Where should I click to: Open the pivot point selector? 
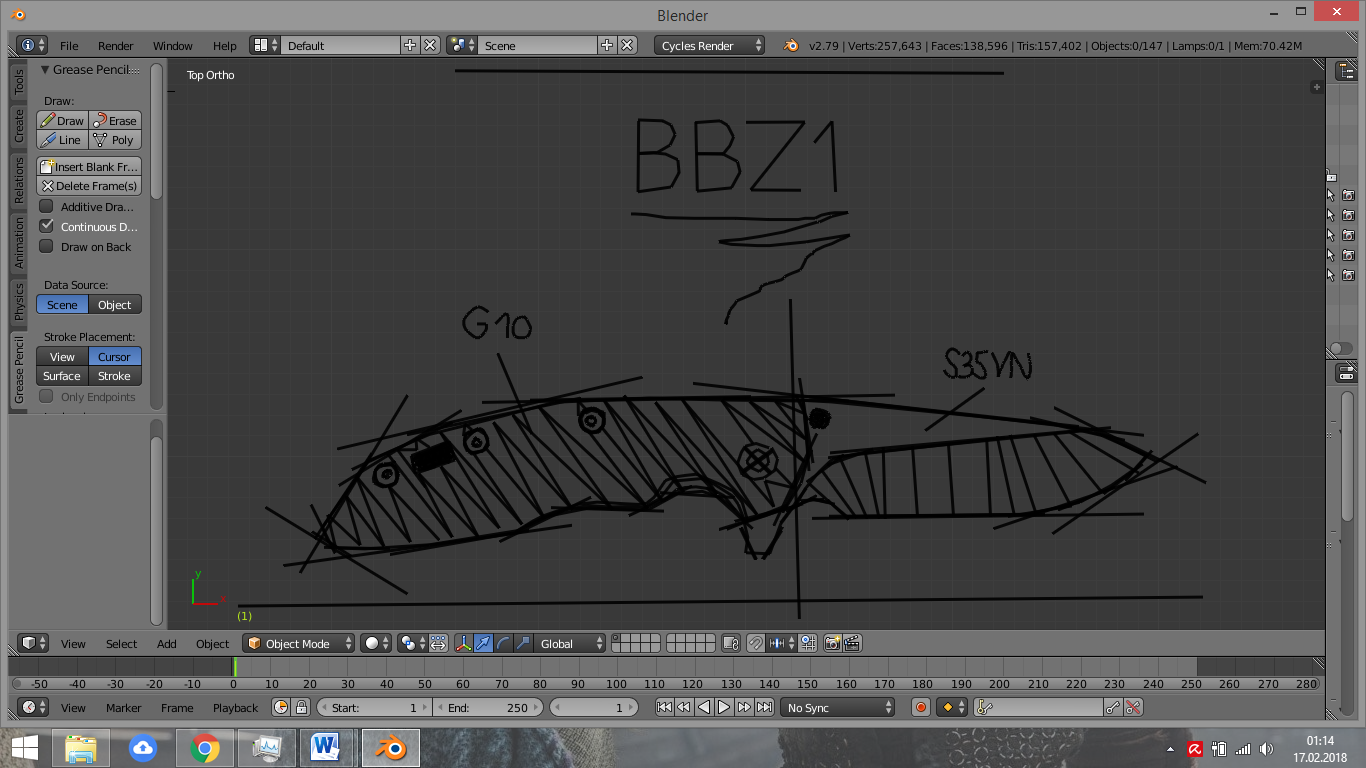(412, 644)
